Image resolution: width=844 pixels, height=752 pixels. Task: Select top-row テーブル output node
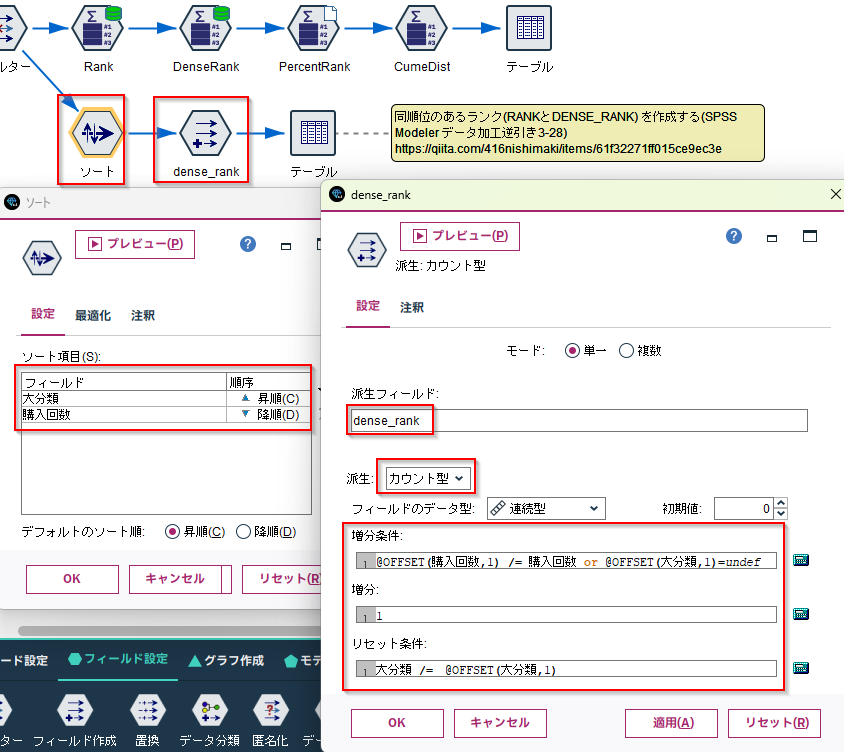click(529, 28)
